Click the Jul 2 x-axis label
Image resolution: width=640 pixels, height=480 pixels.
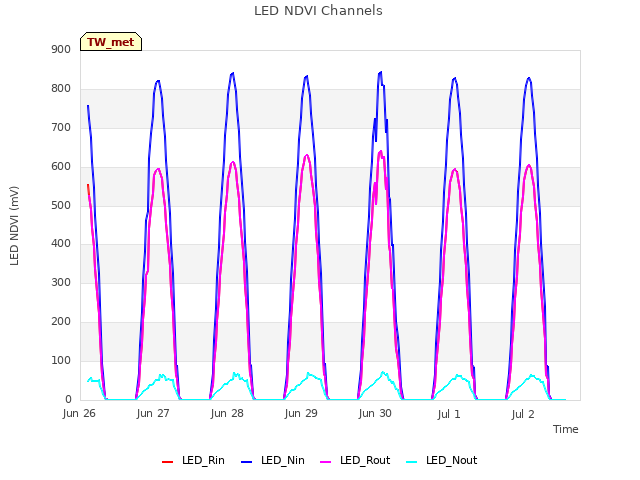(523, 414)
